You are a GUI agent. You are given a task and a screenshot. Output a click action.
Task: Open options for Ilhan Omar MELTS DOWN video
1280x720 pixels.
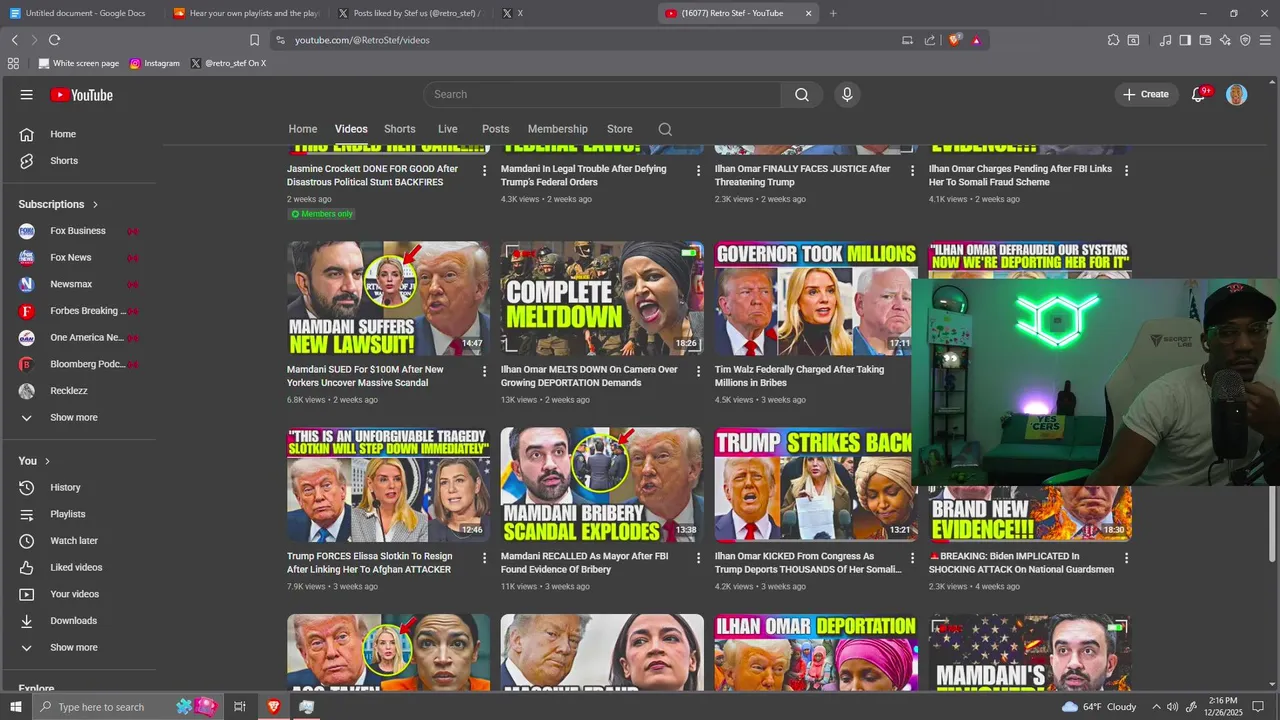tap(699, 371)
